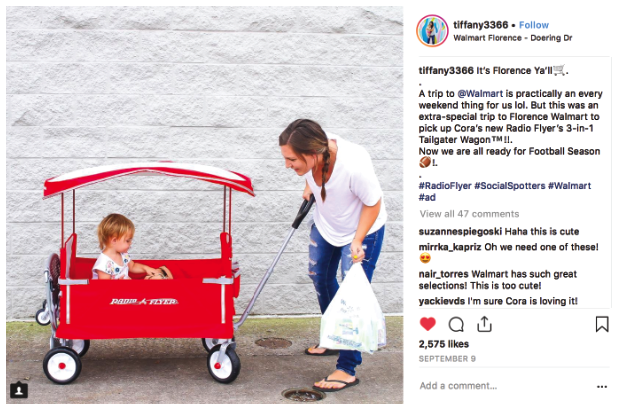Click the wagon photo of the post
638x410 pixels.
point(205,205)
